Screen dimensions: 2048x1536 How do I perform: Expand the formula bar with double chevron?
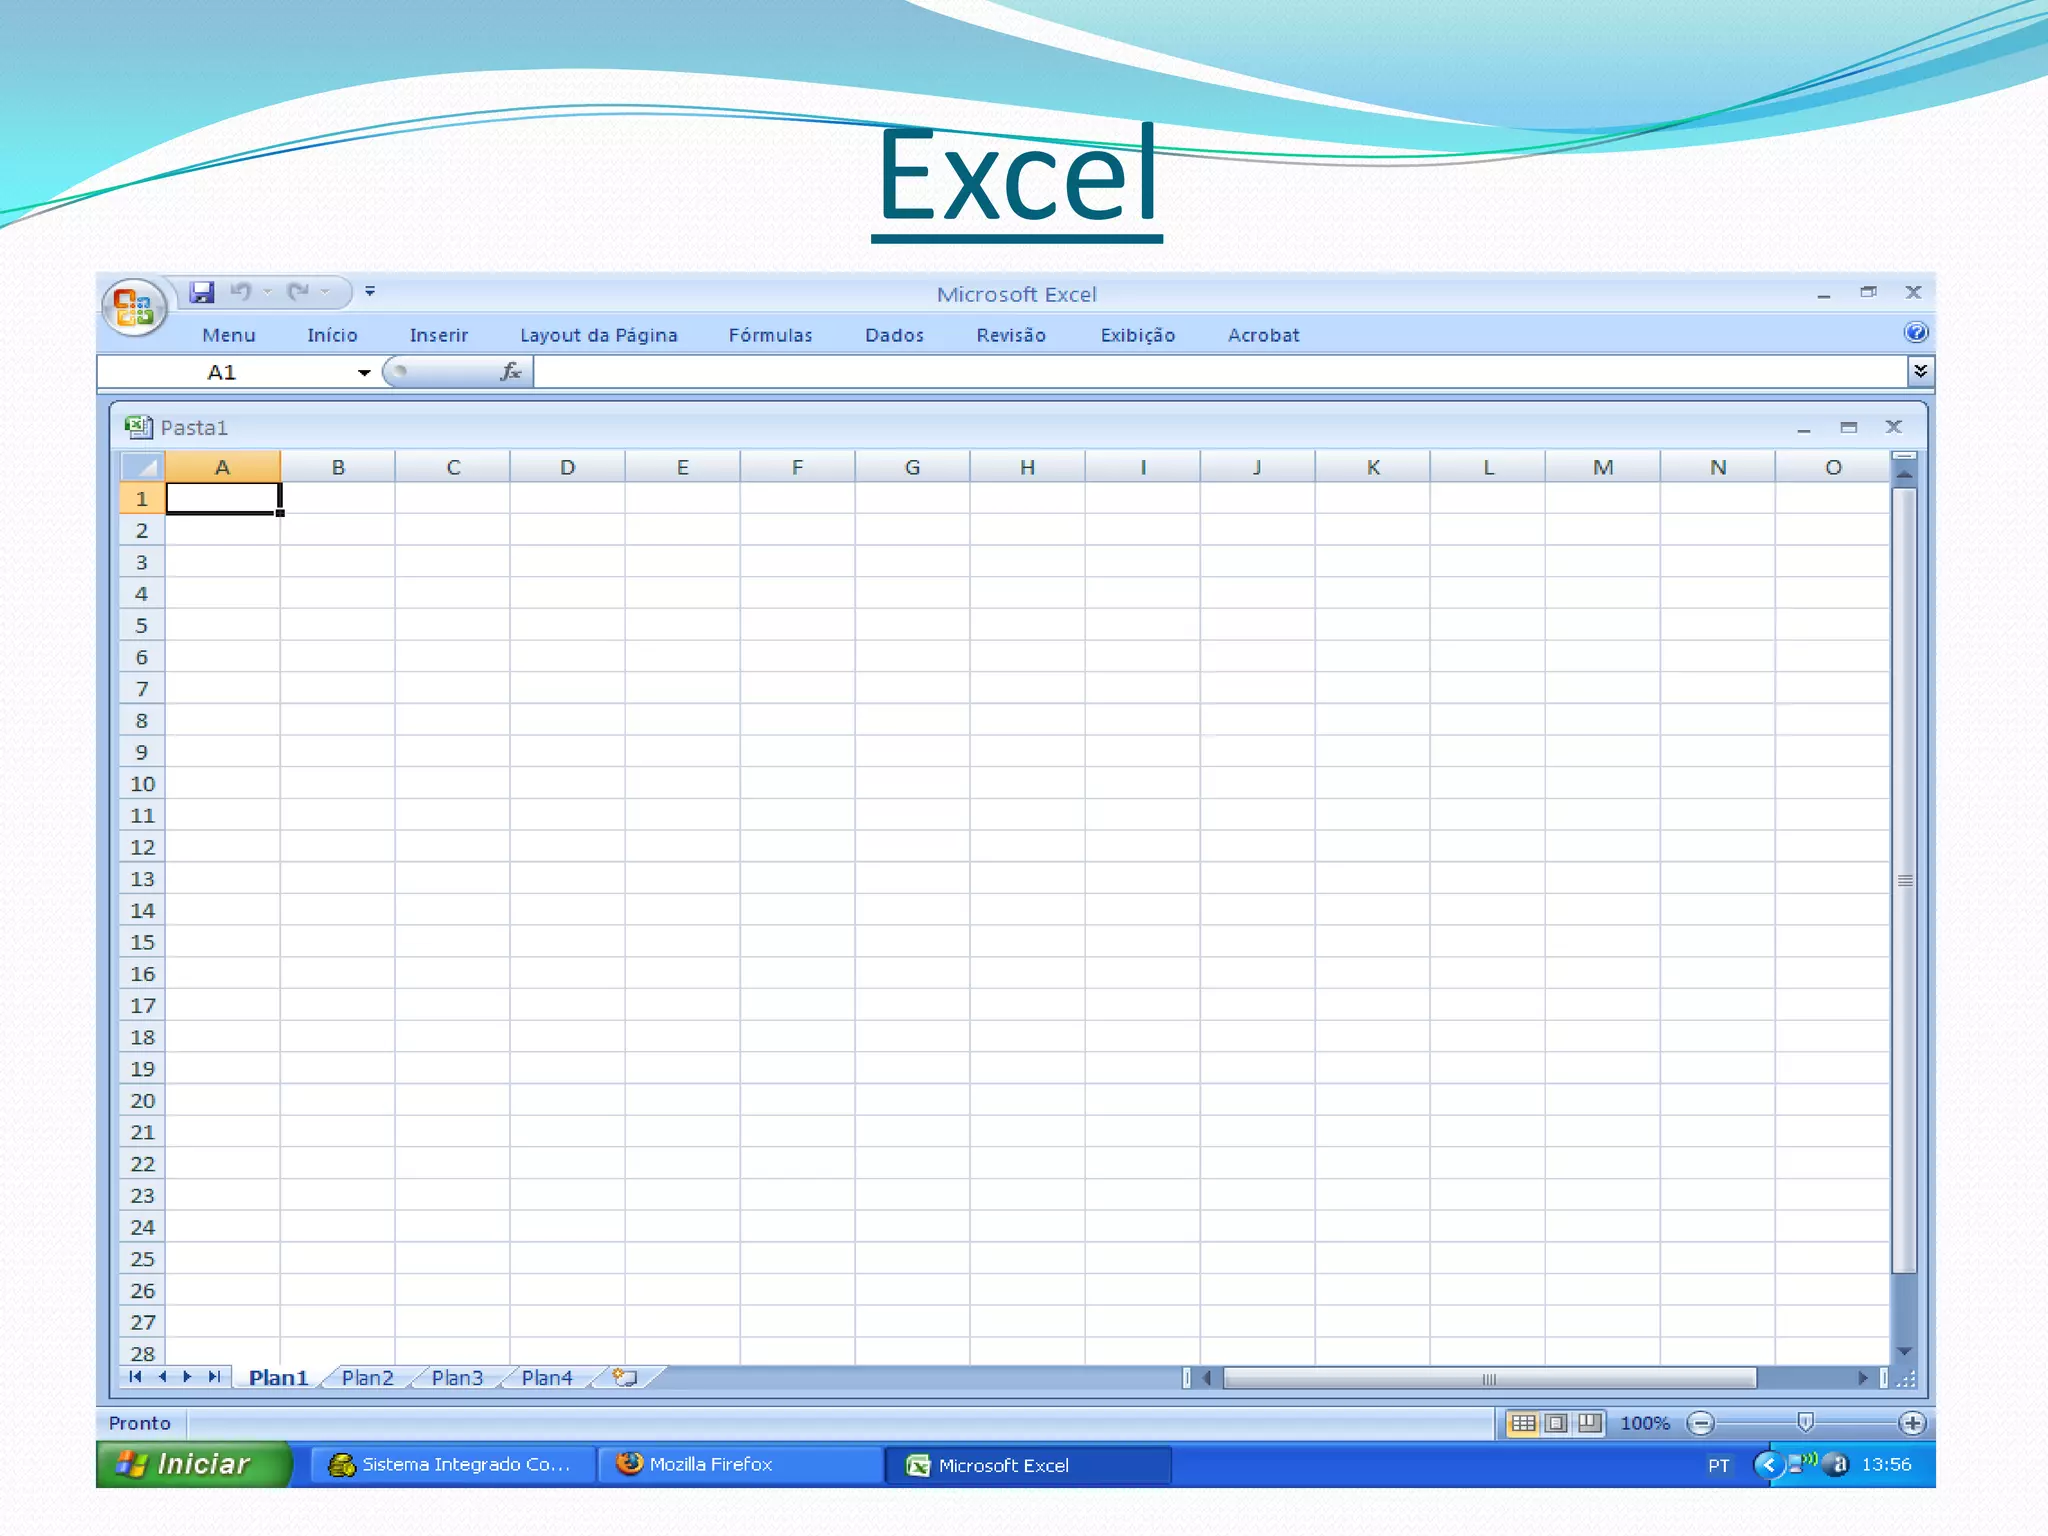click(1920, 371)
